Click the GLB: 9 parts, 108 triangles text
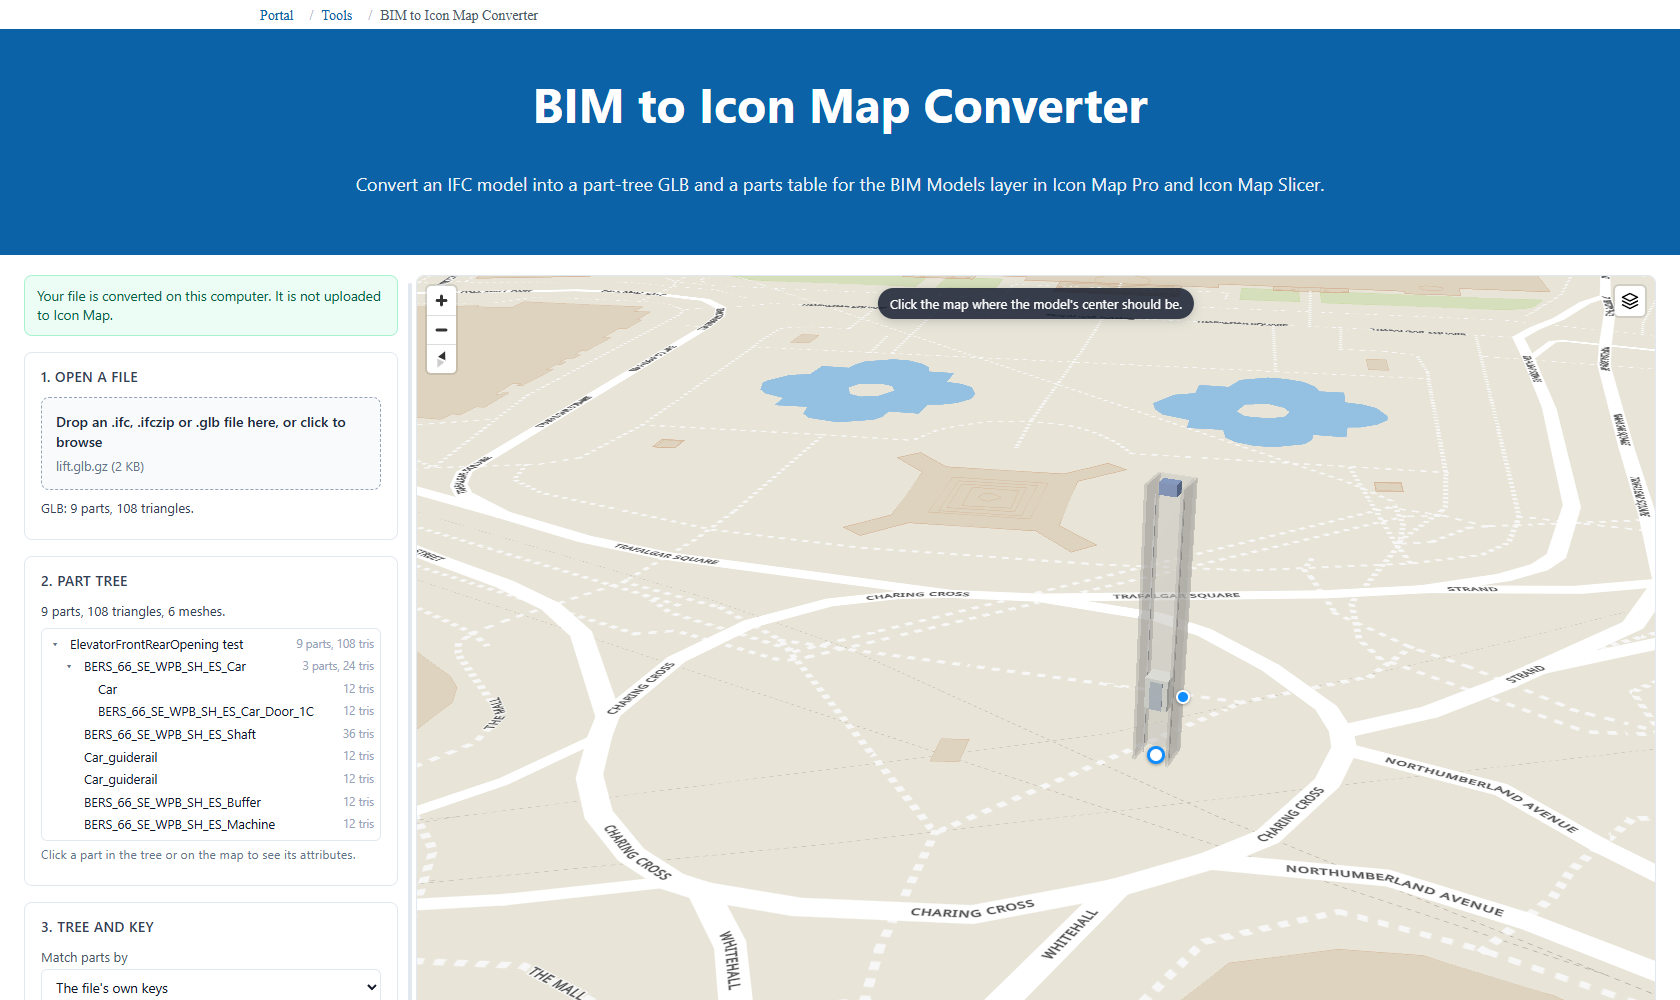1680x1000 pixels. (117, 509)
